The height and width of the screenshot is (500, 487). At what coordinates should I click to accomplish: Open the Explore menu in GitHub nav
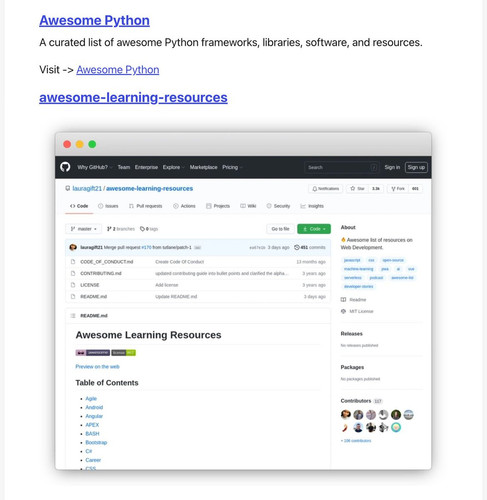[x=173, y=167]
